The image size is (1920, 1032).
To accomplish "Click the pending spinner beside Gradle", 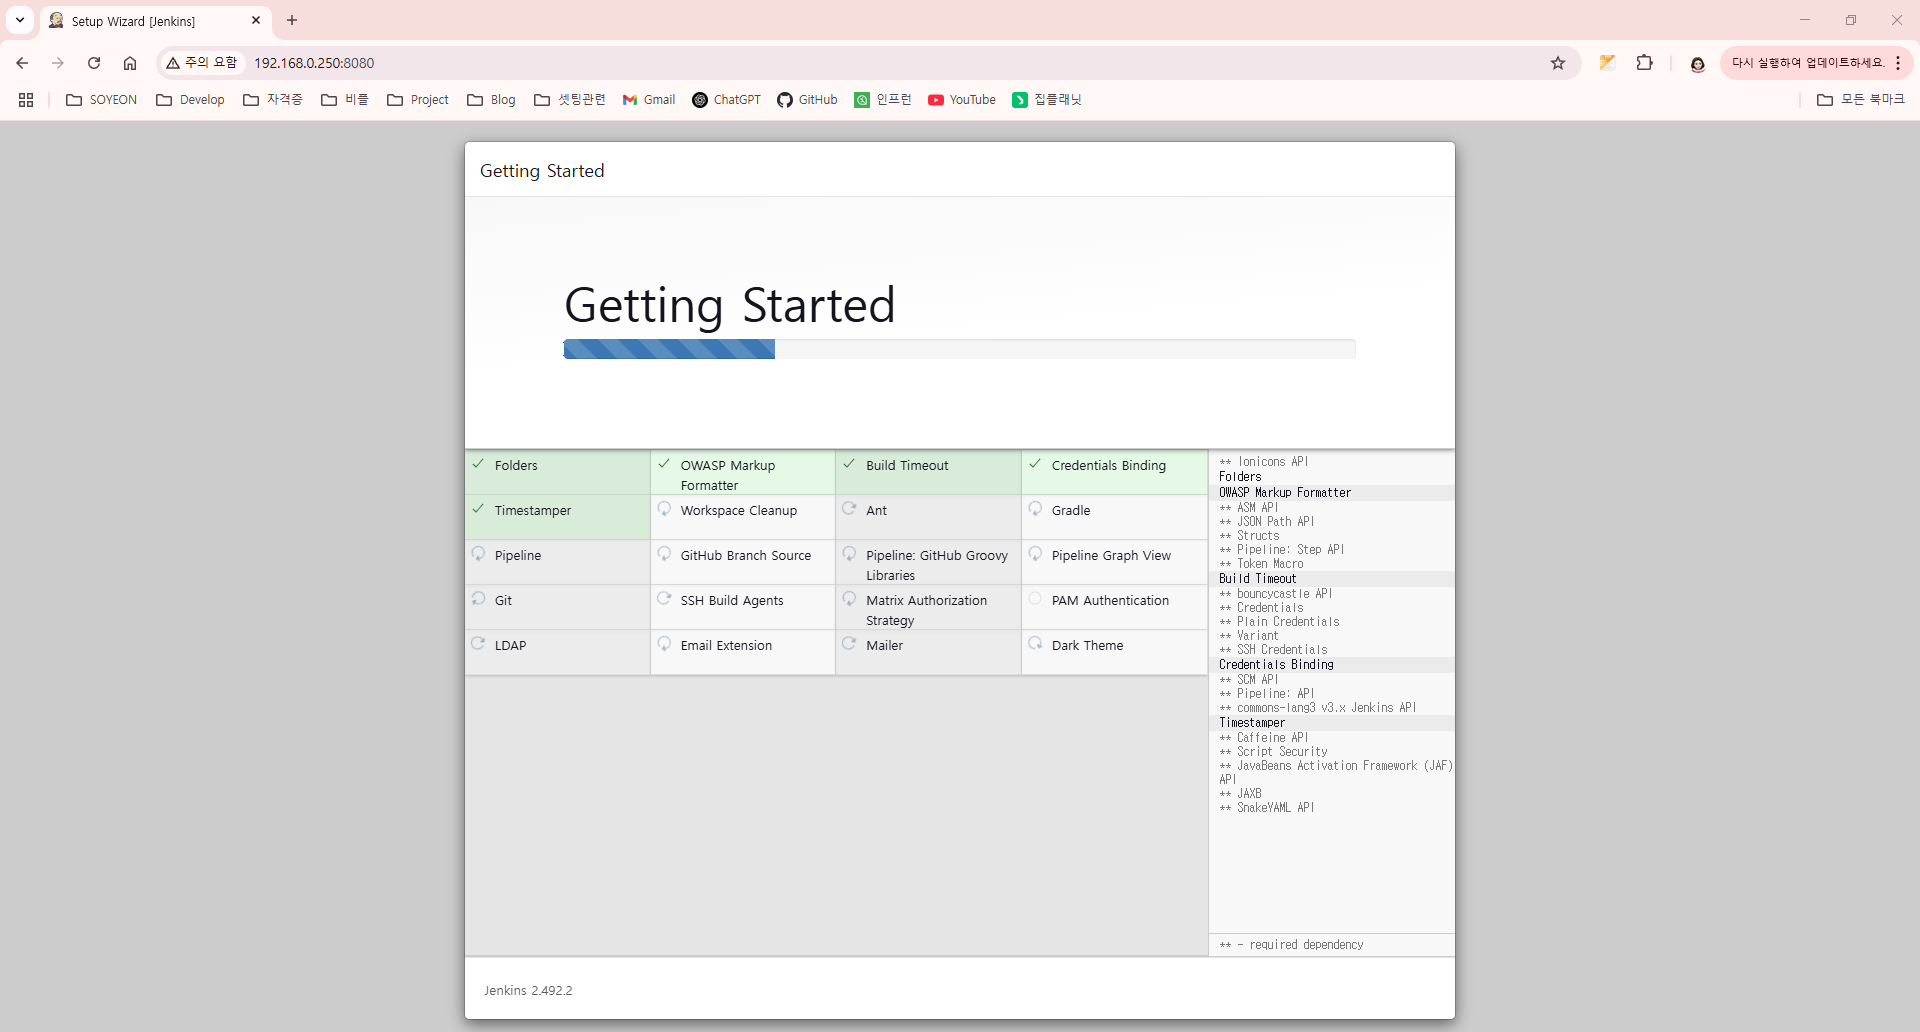I will click(1035, 509).
